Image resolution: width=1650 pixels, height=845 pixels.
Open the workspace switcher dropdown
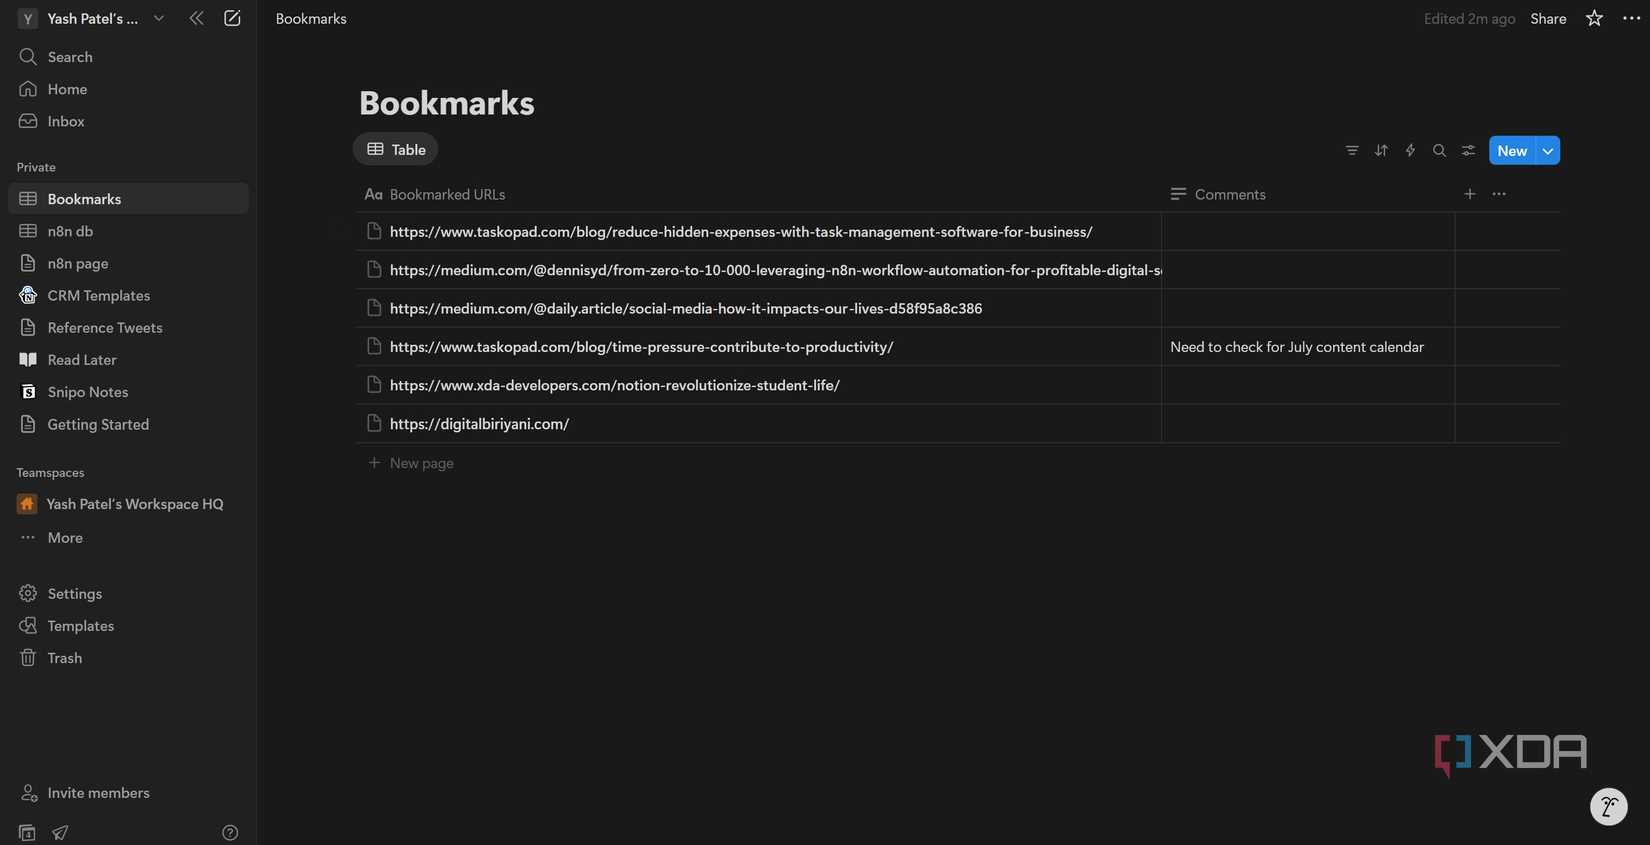(x=158, y=17)
